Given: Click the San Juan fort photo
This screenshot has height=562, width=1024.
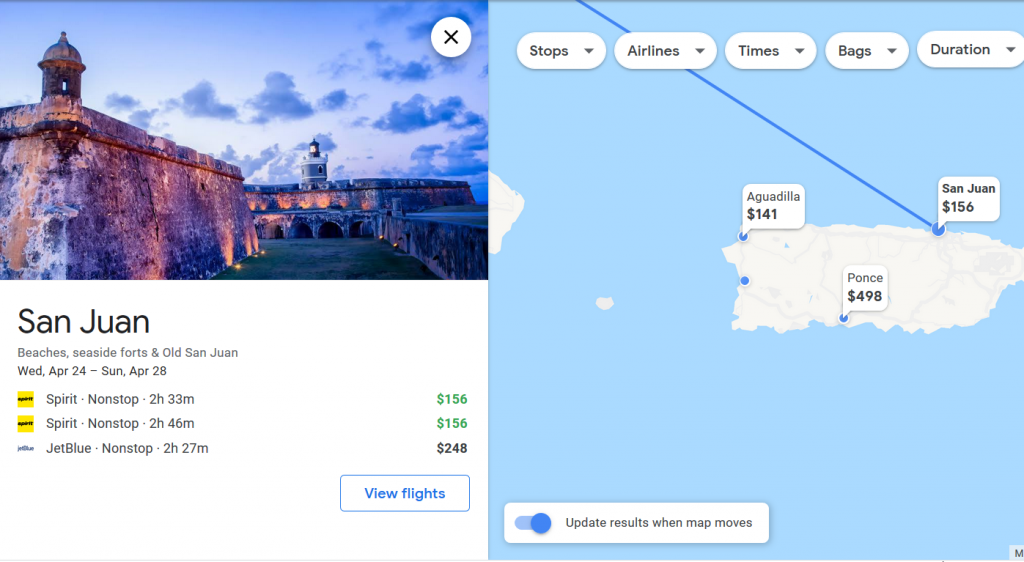Looking at the screenshot, I should tap(244, 140).
